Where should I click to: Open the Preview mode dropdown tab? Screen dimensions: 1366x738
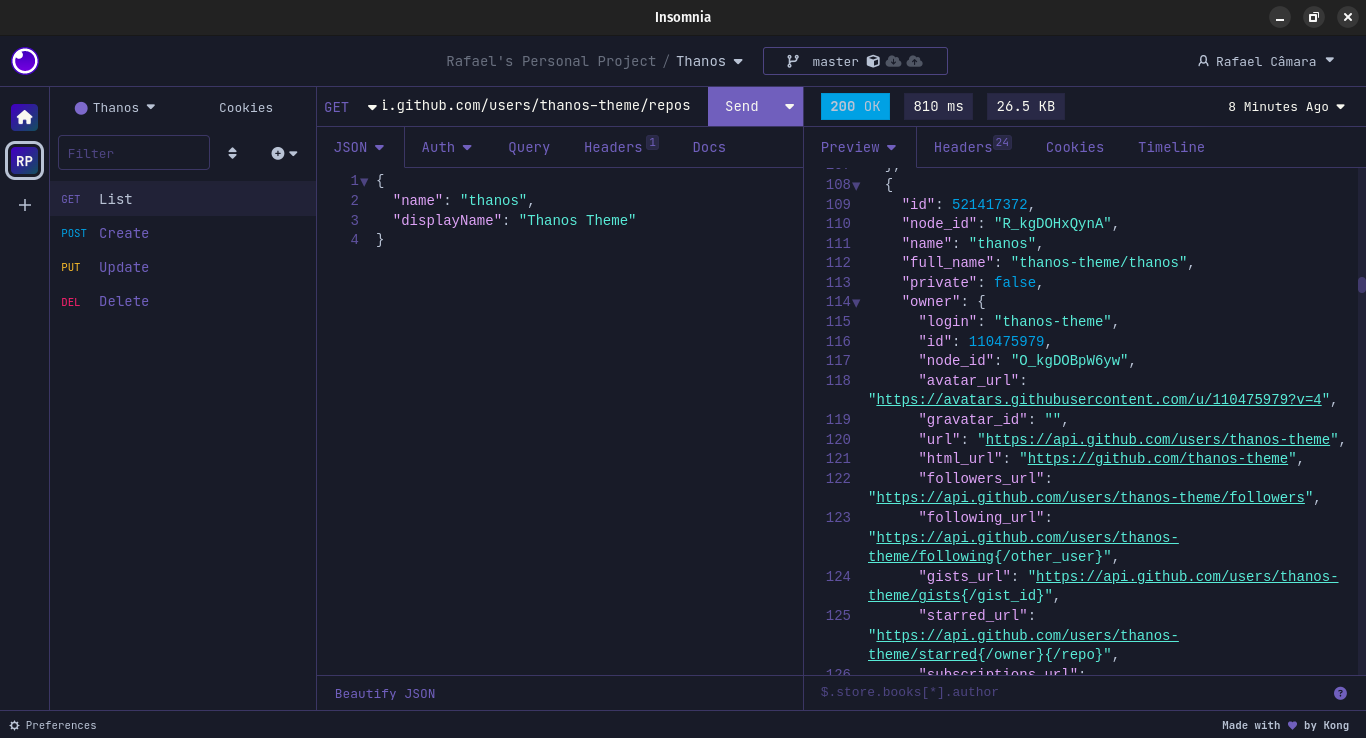859,147
